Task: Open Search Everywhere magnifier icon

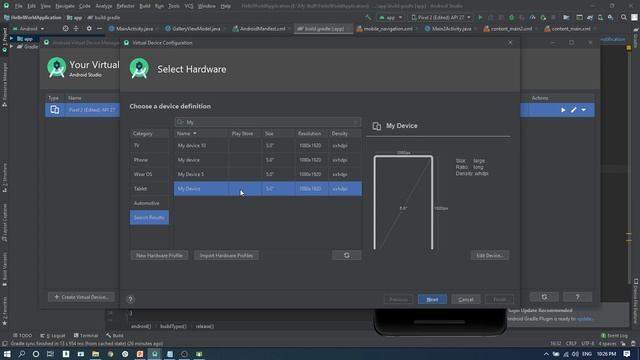Action: pos(624,18)
